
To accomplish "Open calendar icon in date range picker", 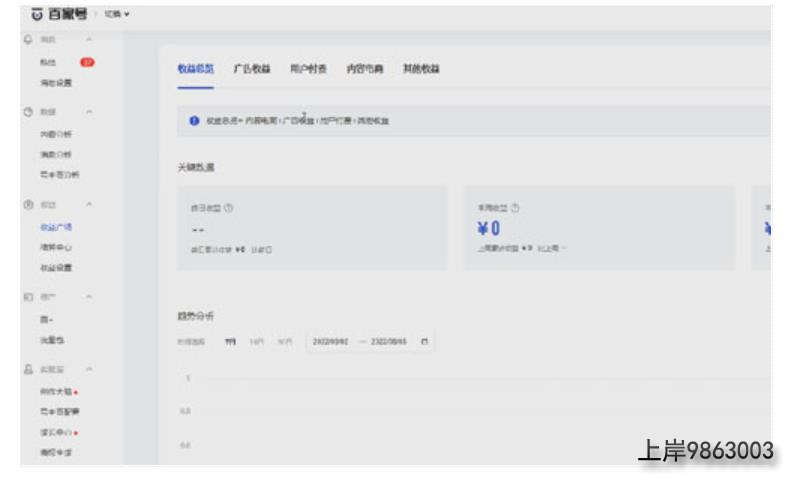I will (x=424, y=341).
